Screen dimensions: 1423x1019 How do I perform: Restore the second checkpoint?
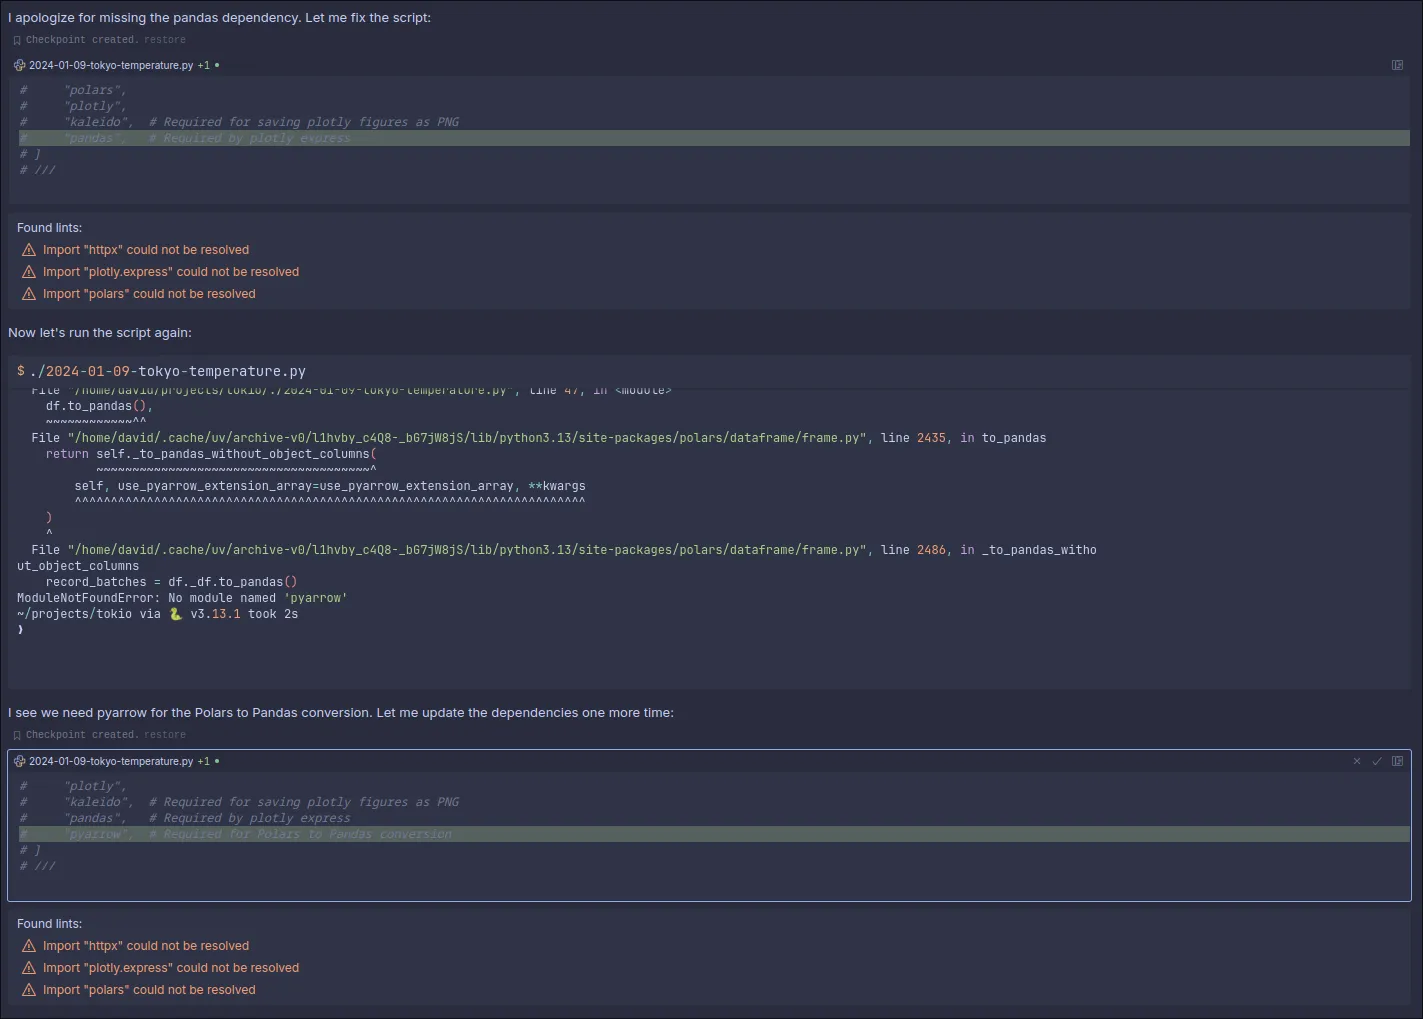click(x=165, y=735)
